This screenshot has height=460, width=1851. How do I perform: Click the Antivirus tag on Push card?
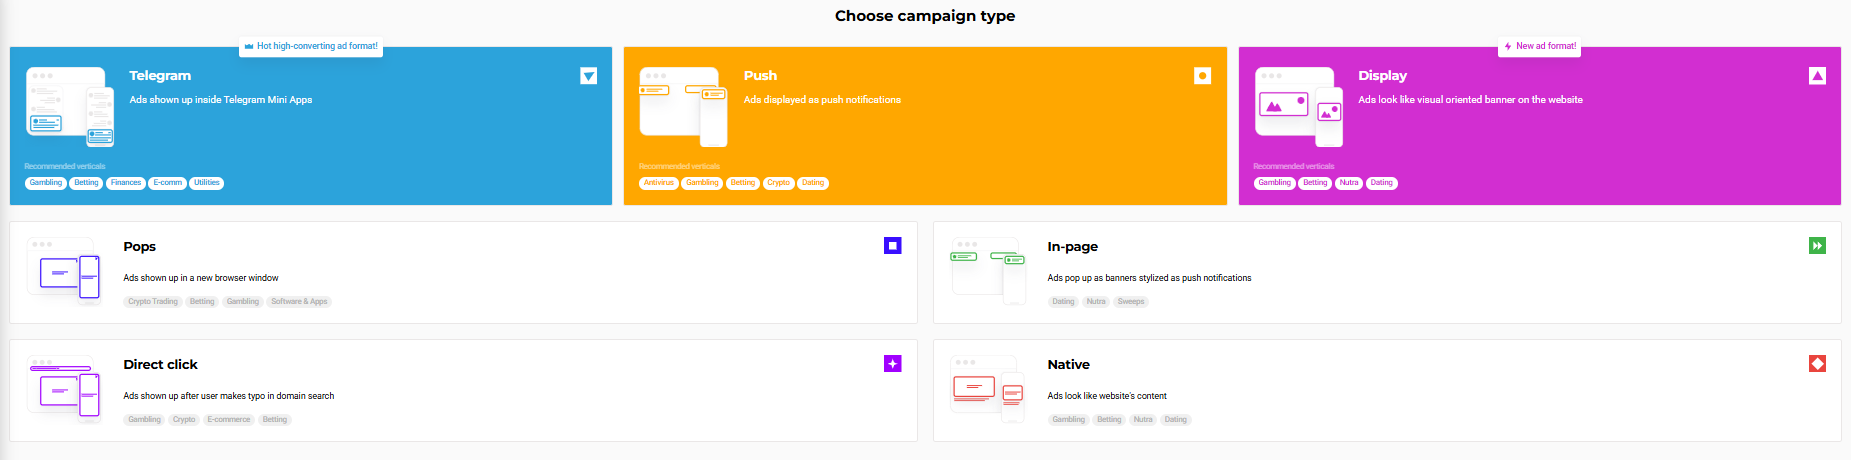[x=659, y=183]
